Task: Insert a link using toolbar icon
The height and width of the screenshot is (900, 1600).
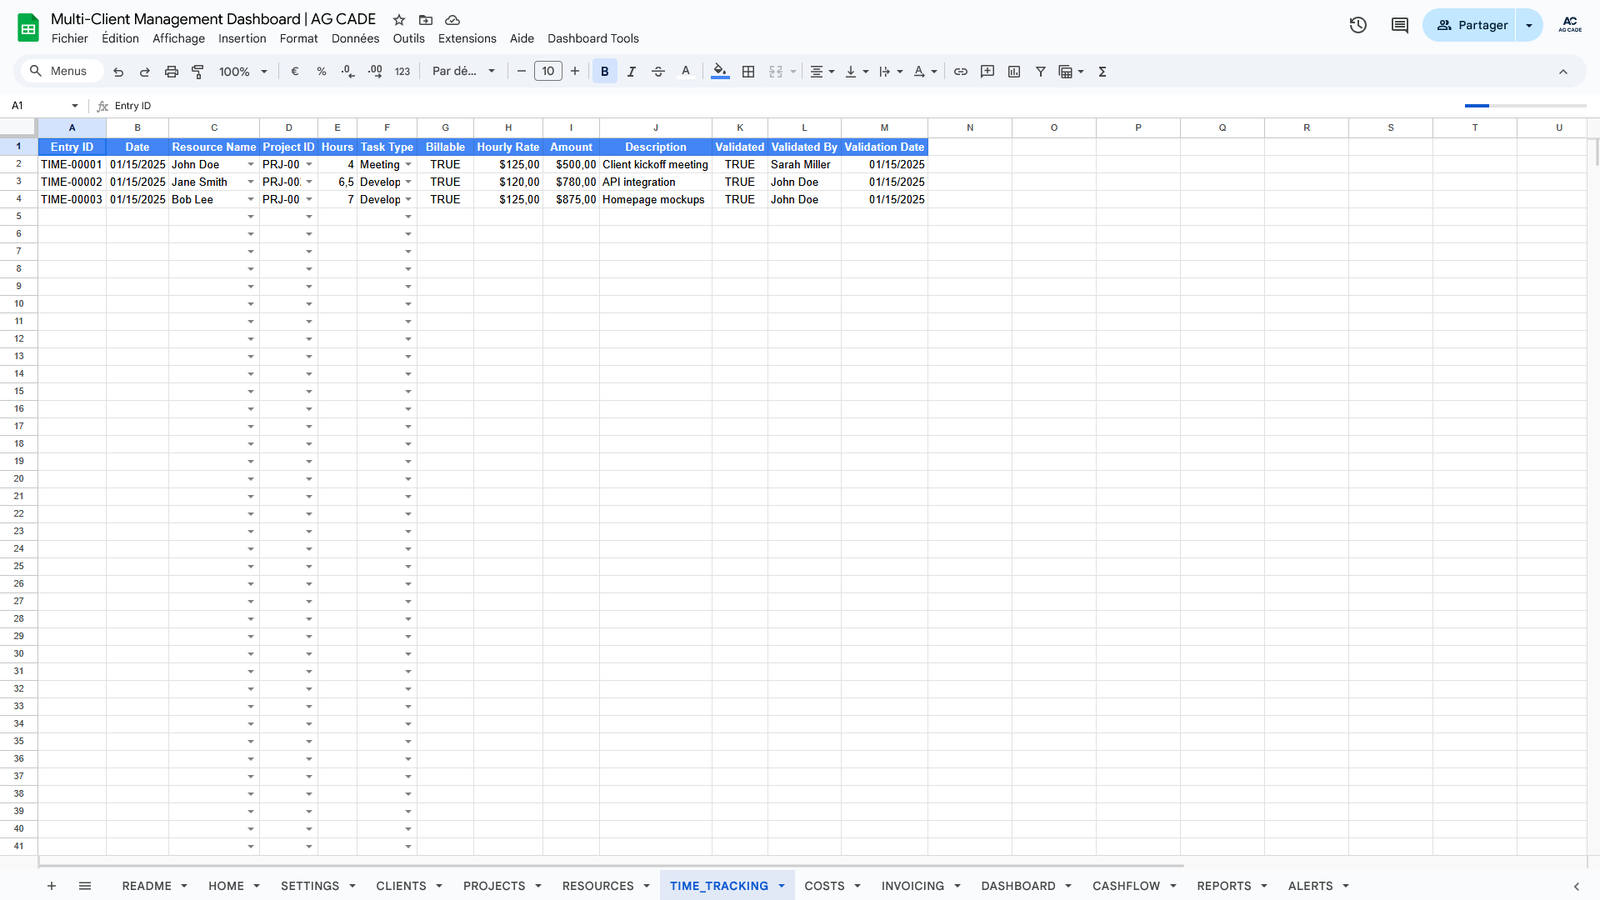Action: (960, 72)
